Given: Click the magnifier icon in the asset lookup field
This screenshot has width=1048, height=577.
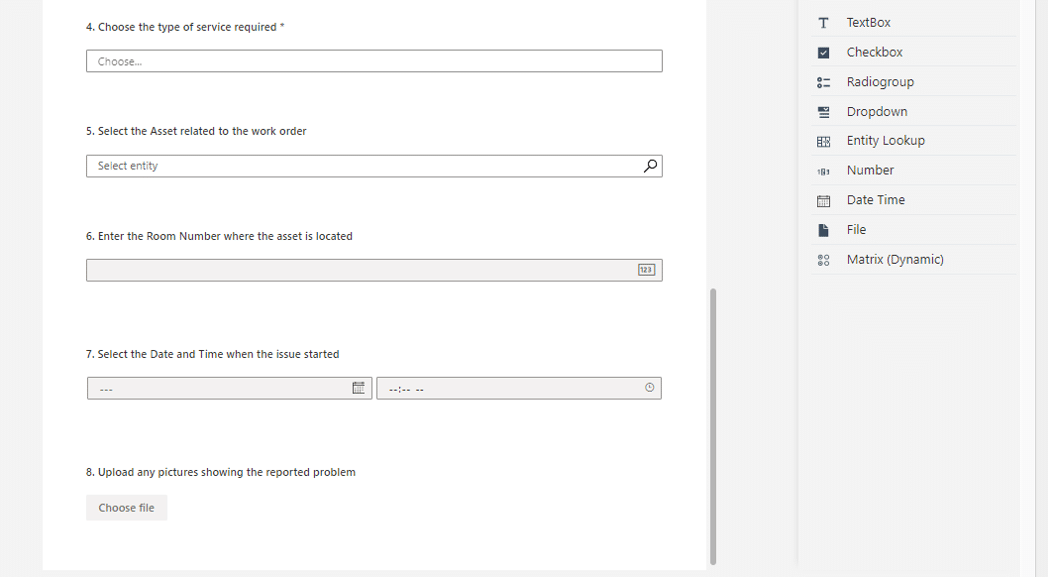Looking at the screenshot, I should 650,165.
